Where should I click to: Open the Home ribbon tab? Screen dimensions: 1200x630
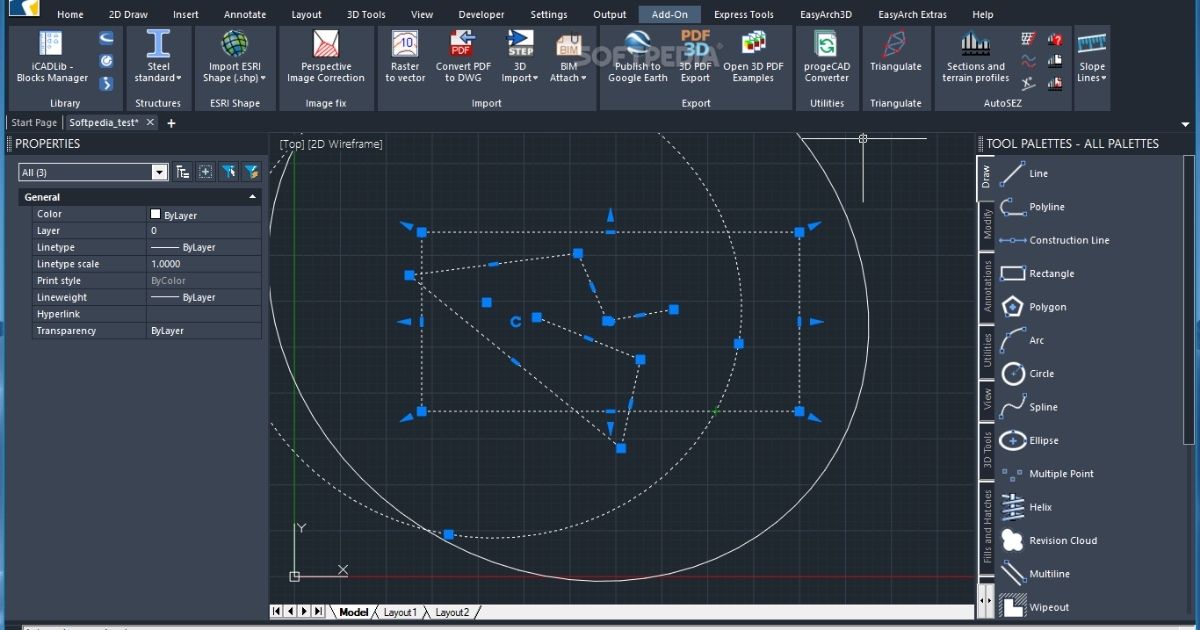click(70, 15)
